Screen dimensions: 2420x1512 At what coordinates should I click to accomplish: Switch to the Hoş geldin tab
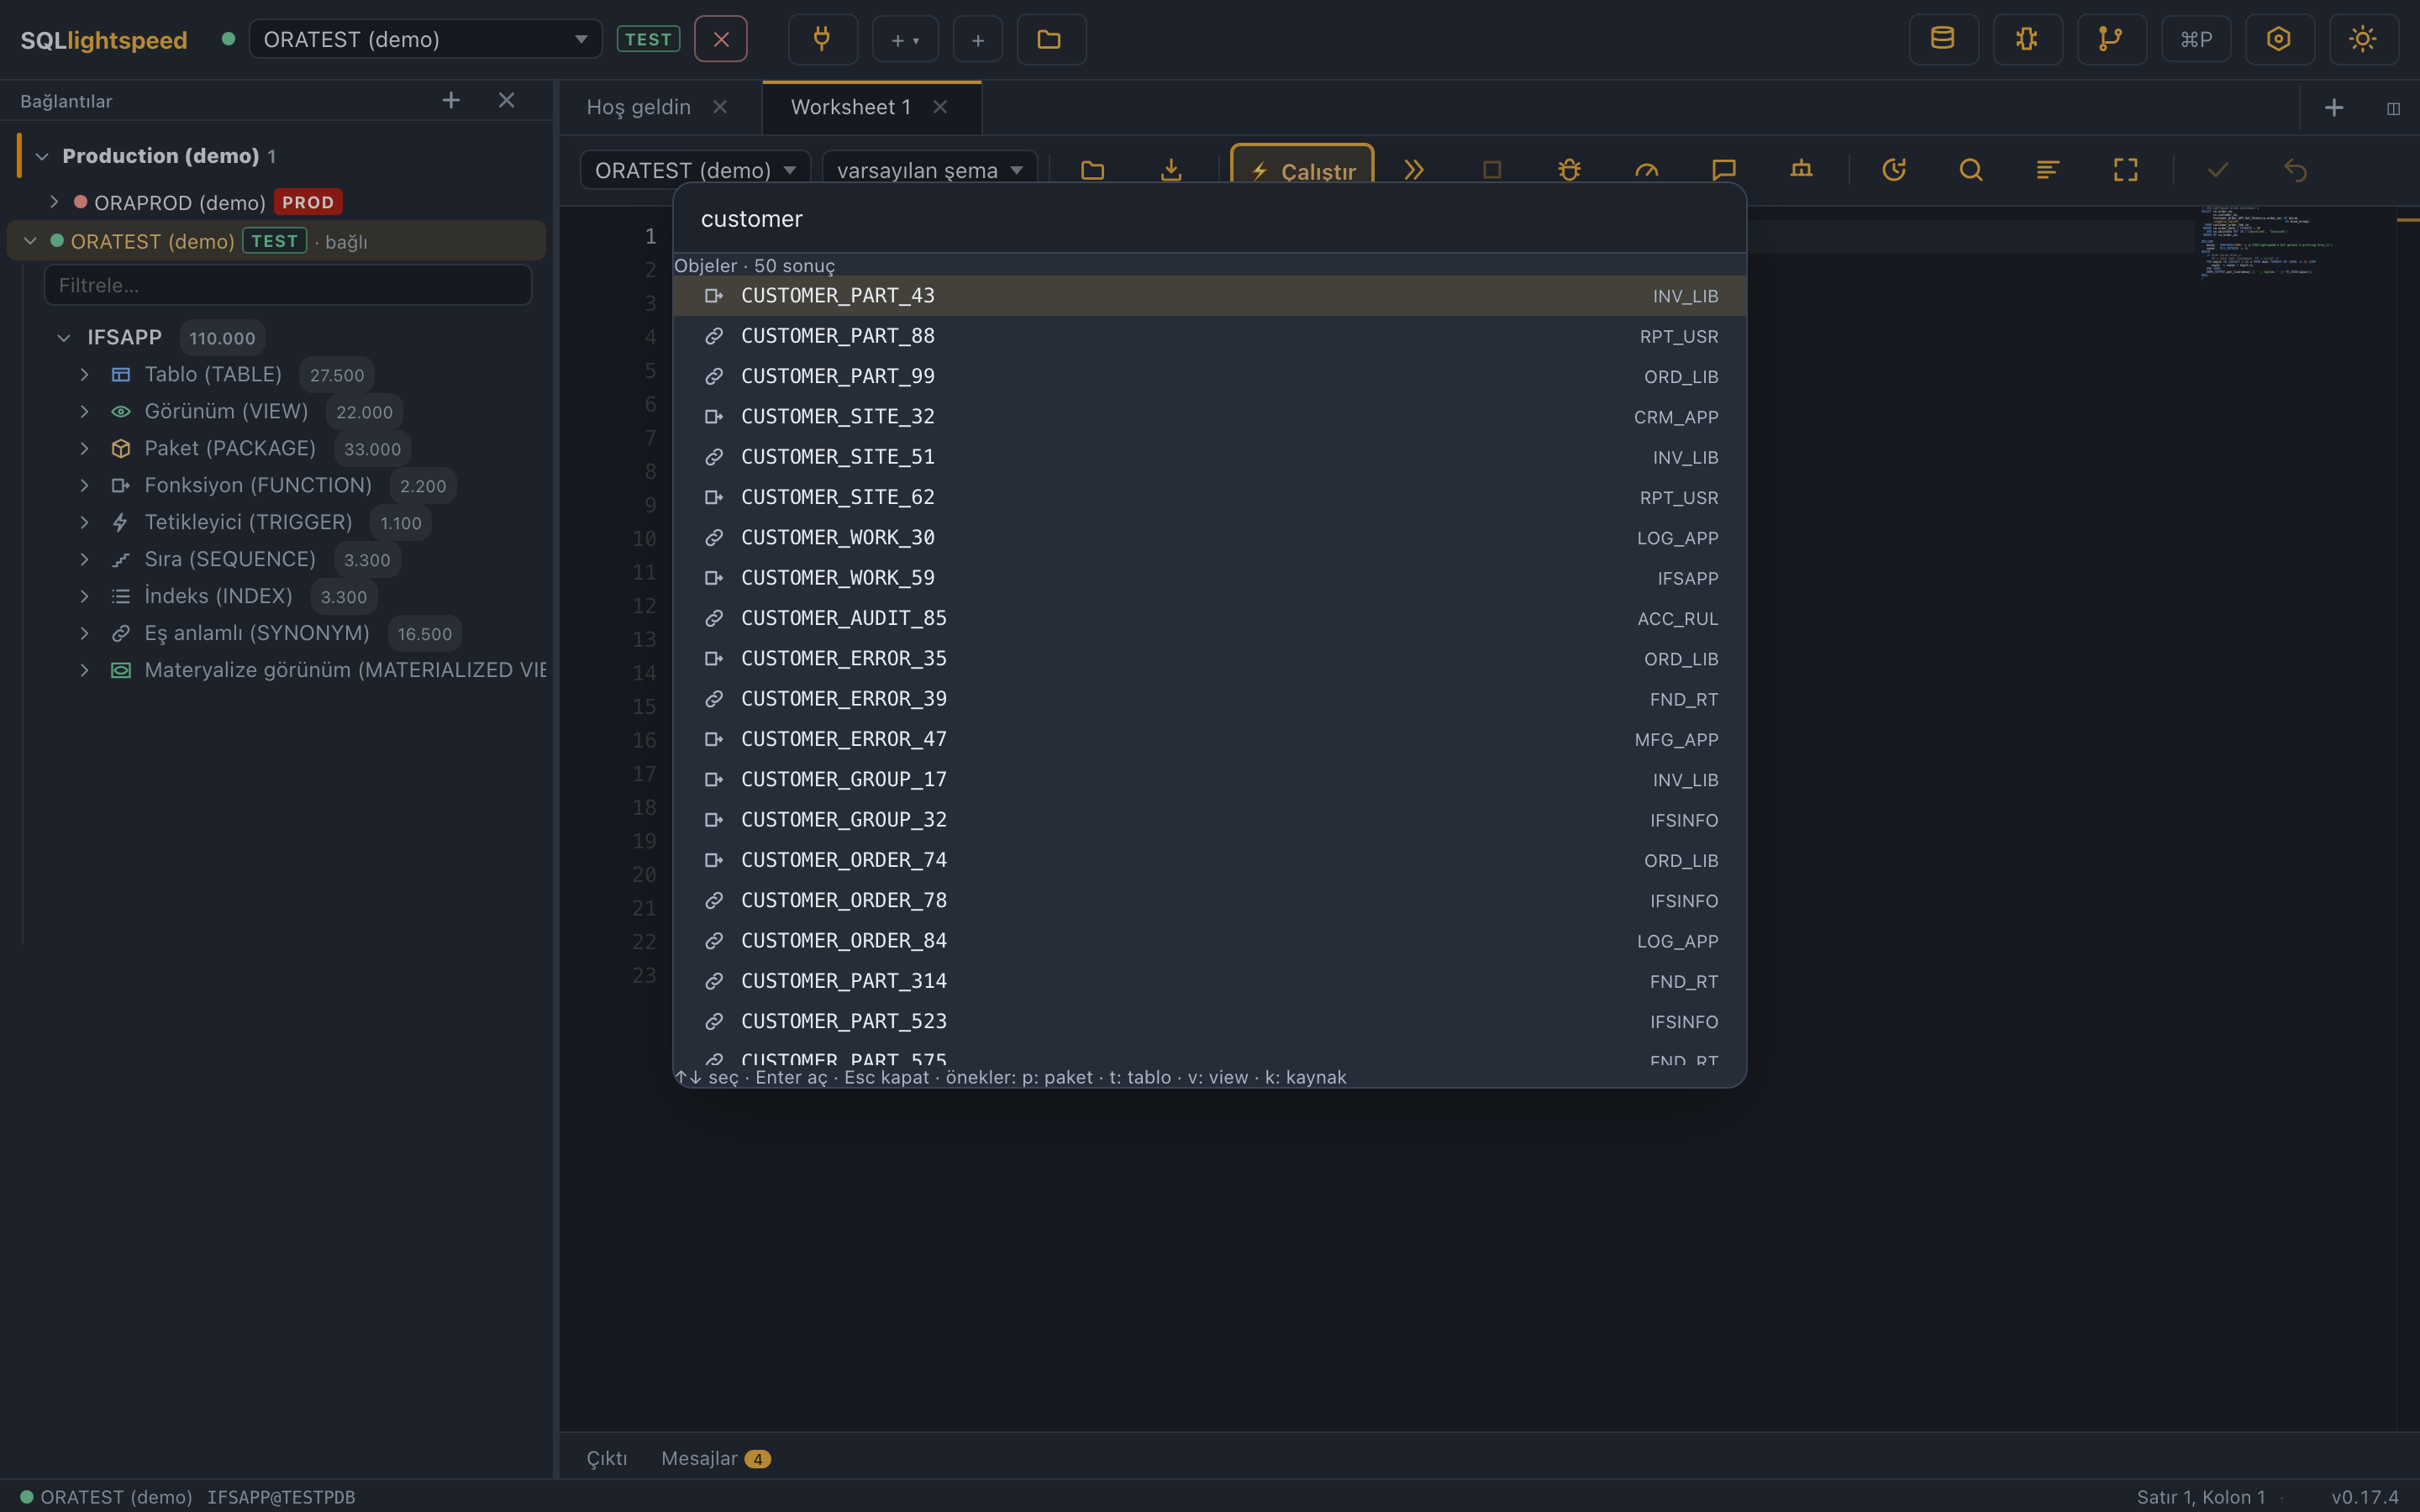pyautogui.click(x=639, y=107)
